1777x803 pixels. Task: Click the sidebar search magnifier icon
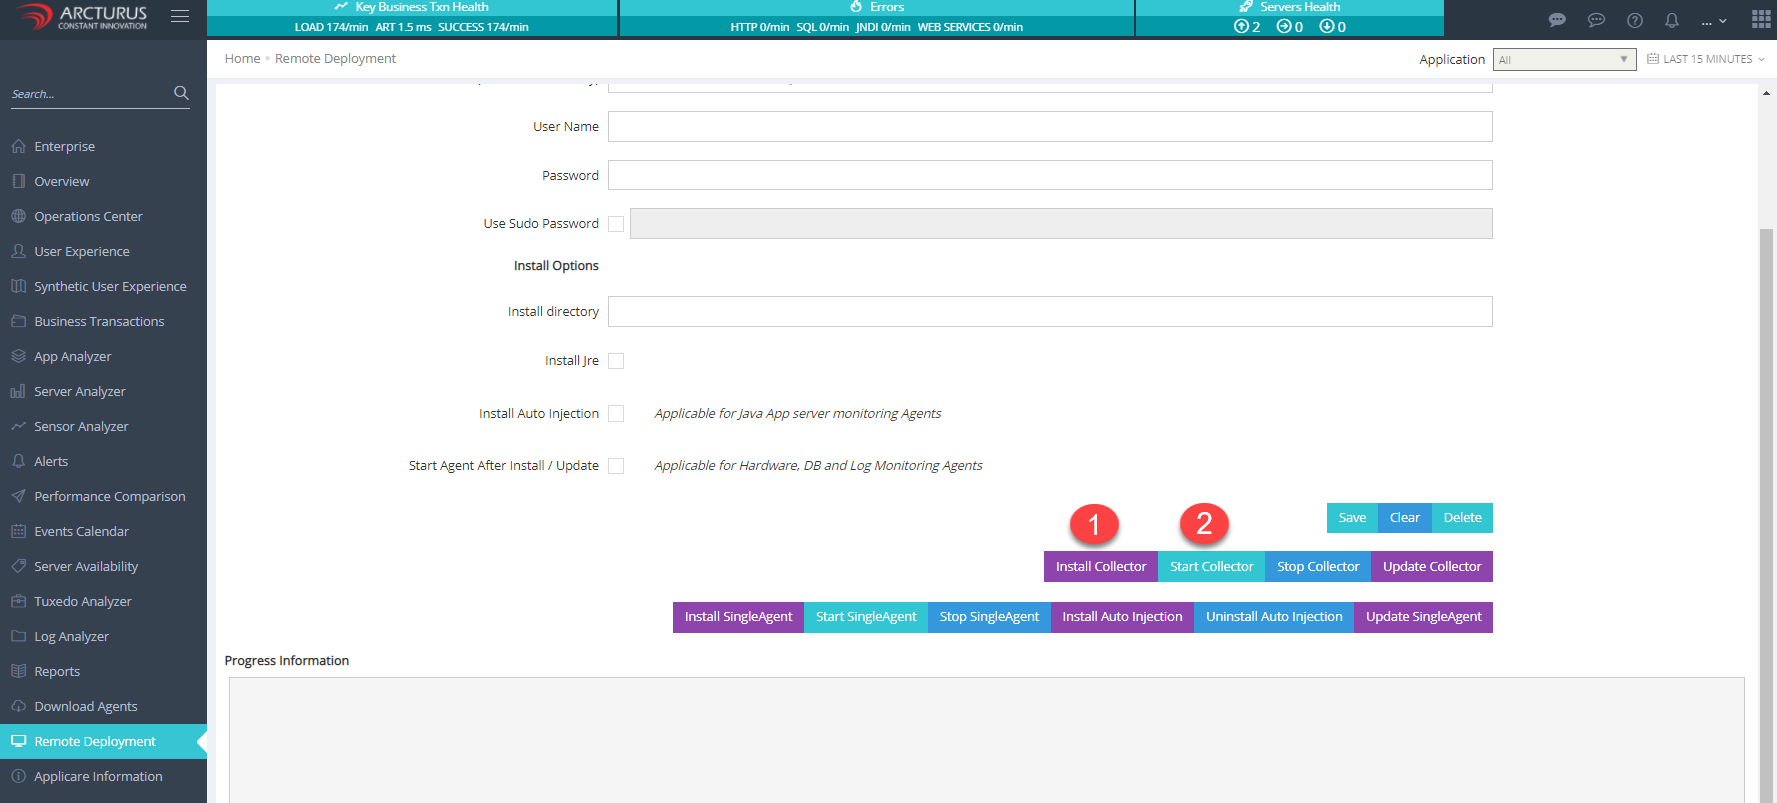(181, 93)
